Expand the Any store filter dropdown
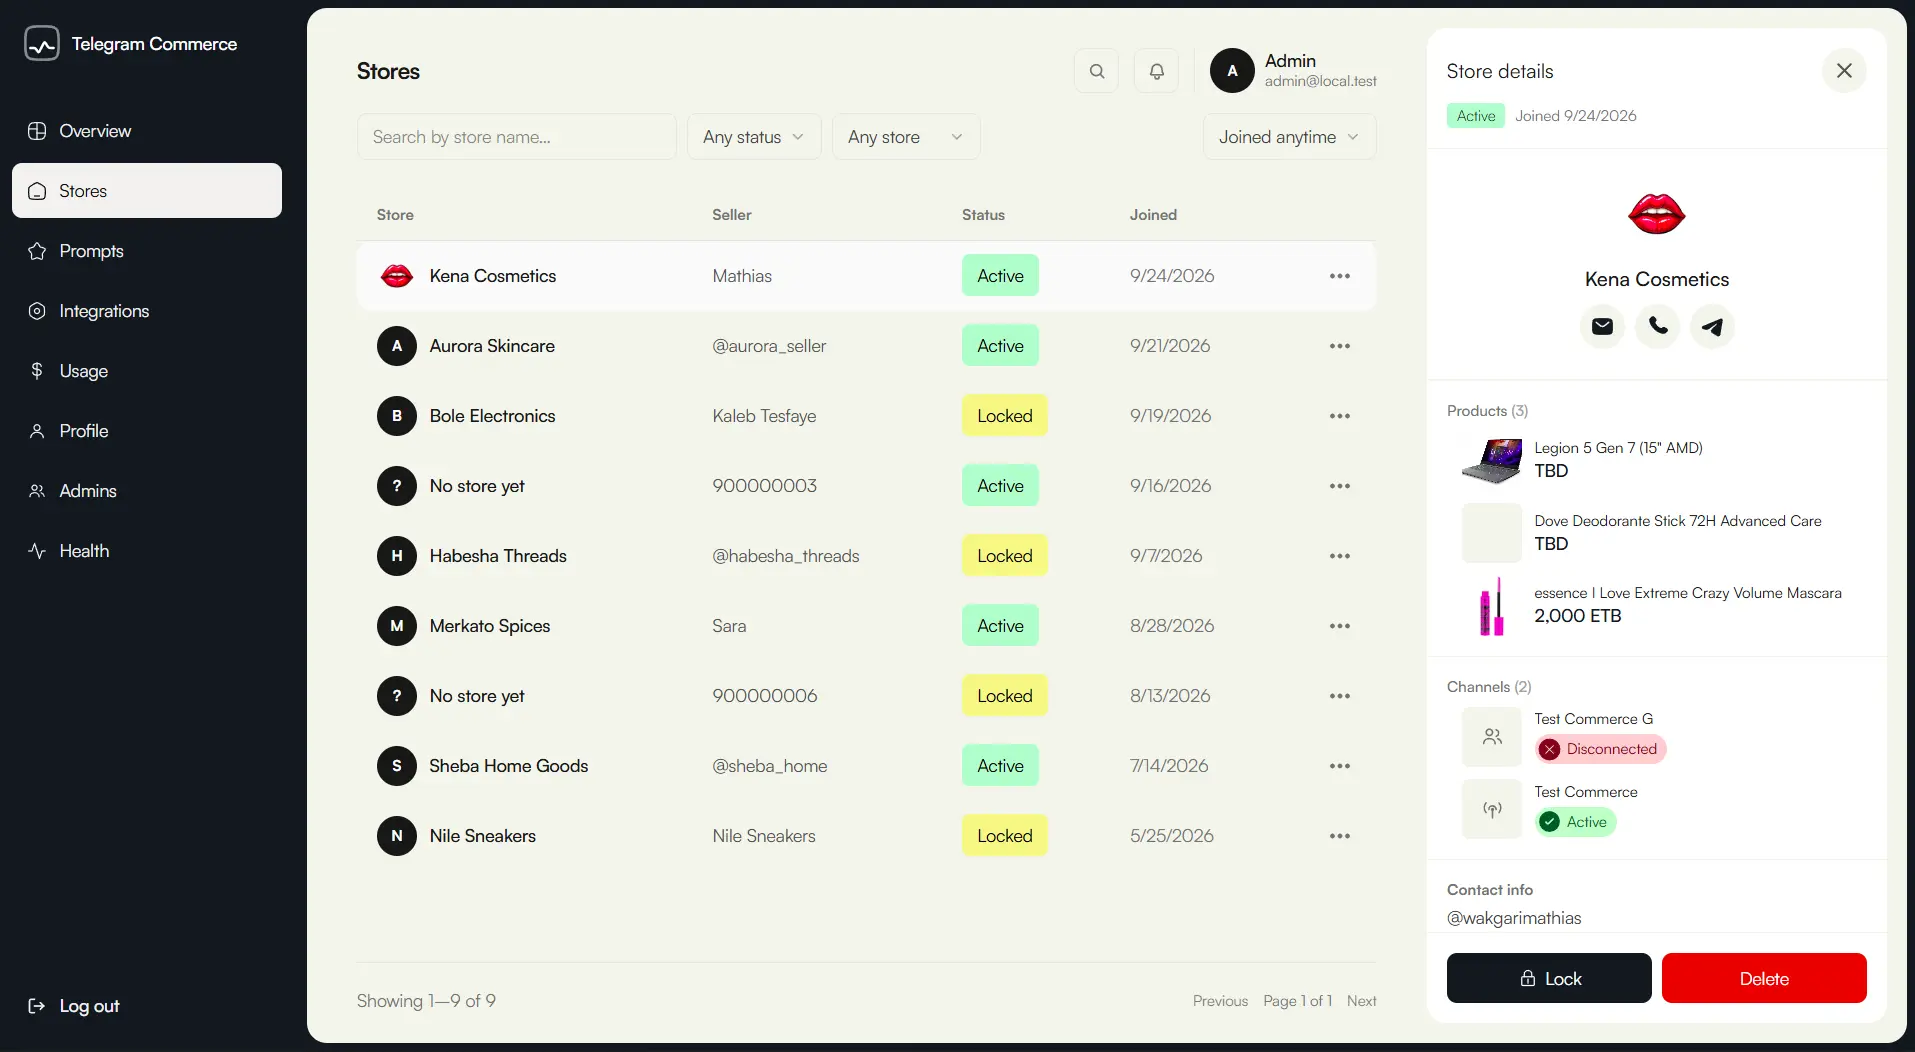This screenshot has width=1915, height=1052. tap(906, 137)
